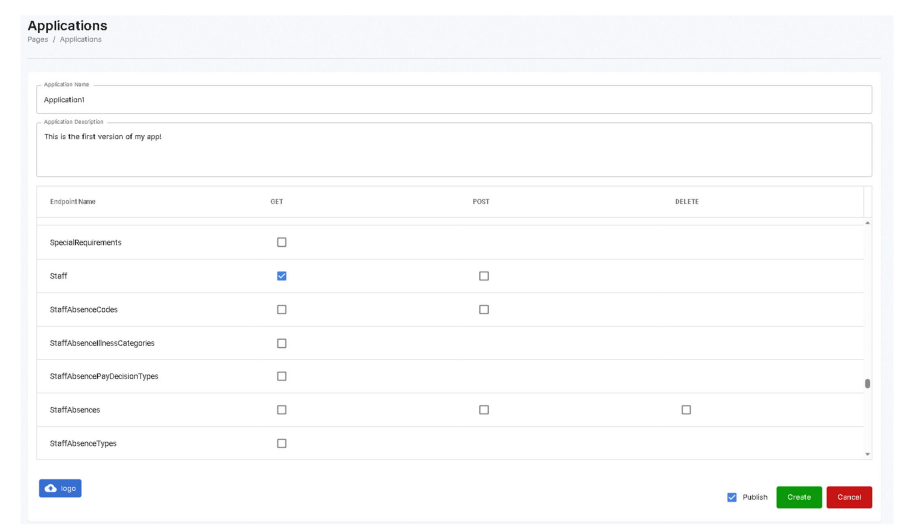This screenshot has width=902, height=525.
Task: Enable DELETE for StaffAbsences
Action: pos(686,410)
